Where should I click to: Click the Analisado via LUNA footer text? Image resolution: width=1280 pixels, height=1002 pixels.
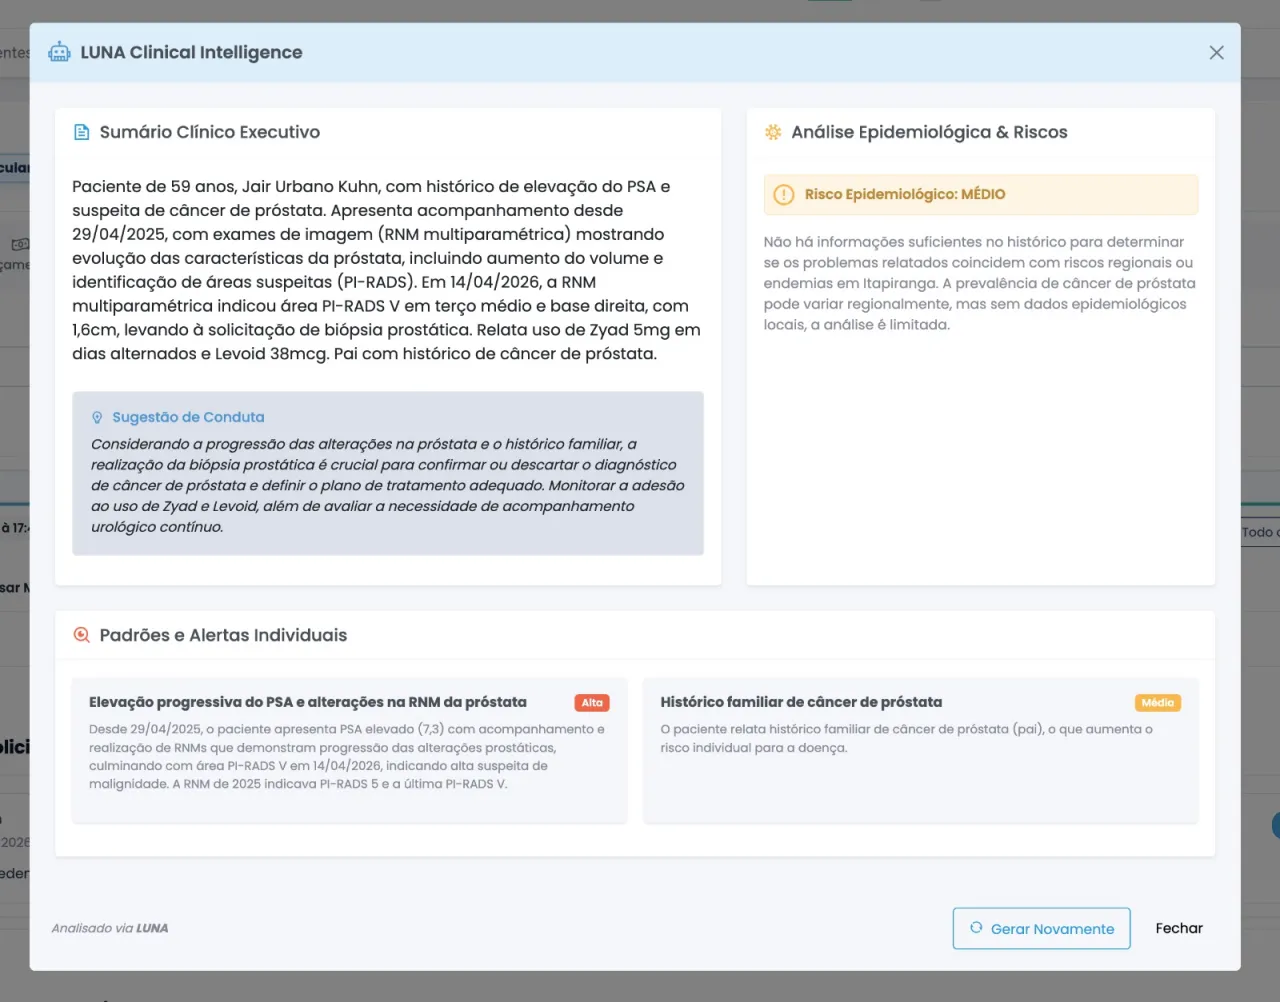pyautogui.click(x=110, y=928)
